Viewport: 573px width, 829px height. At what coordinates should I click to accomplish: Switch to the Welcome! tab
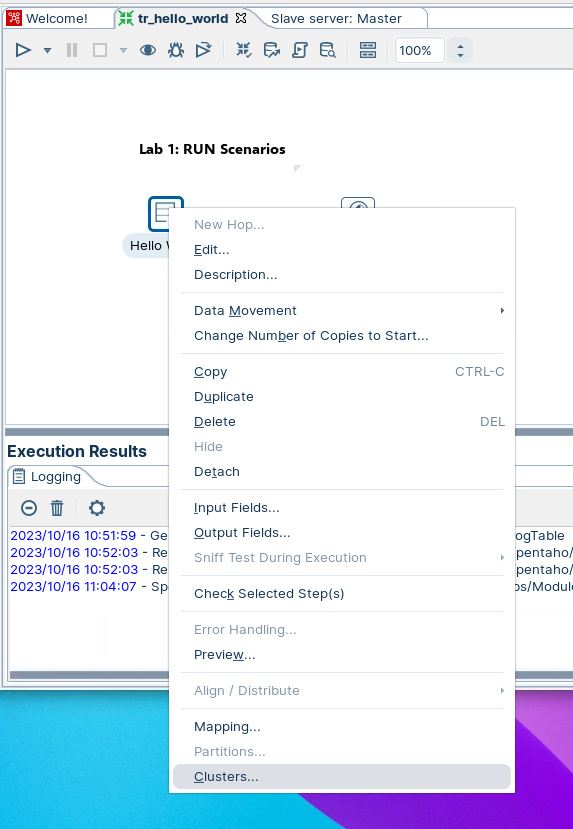(x=57, y=19)
